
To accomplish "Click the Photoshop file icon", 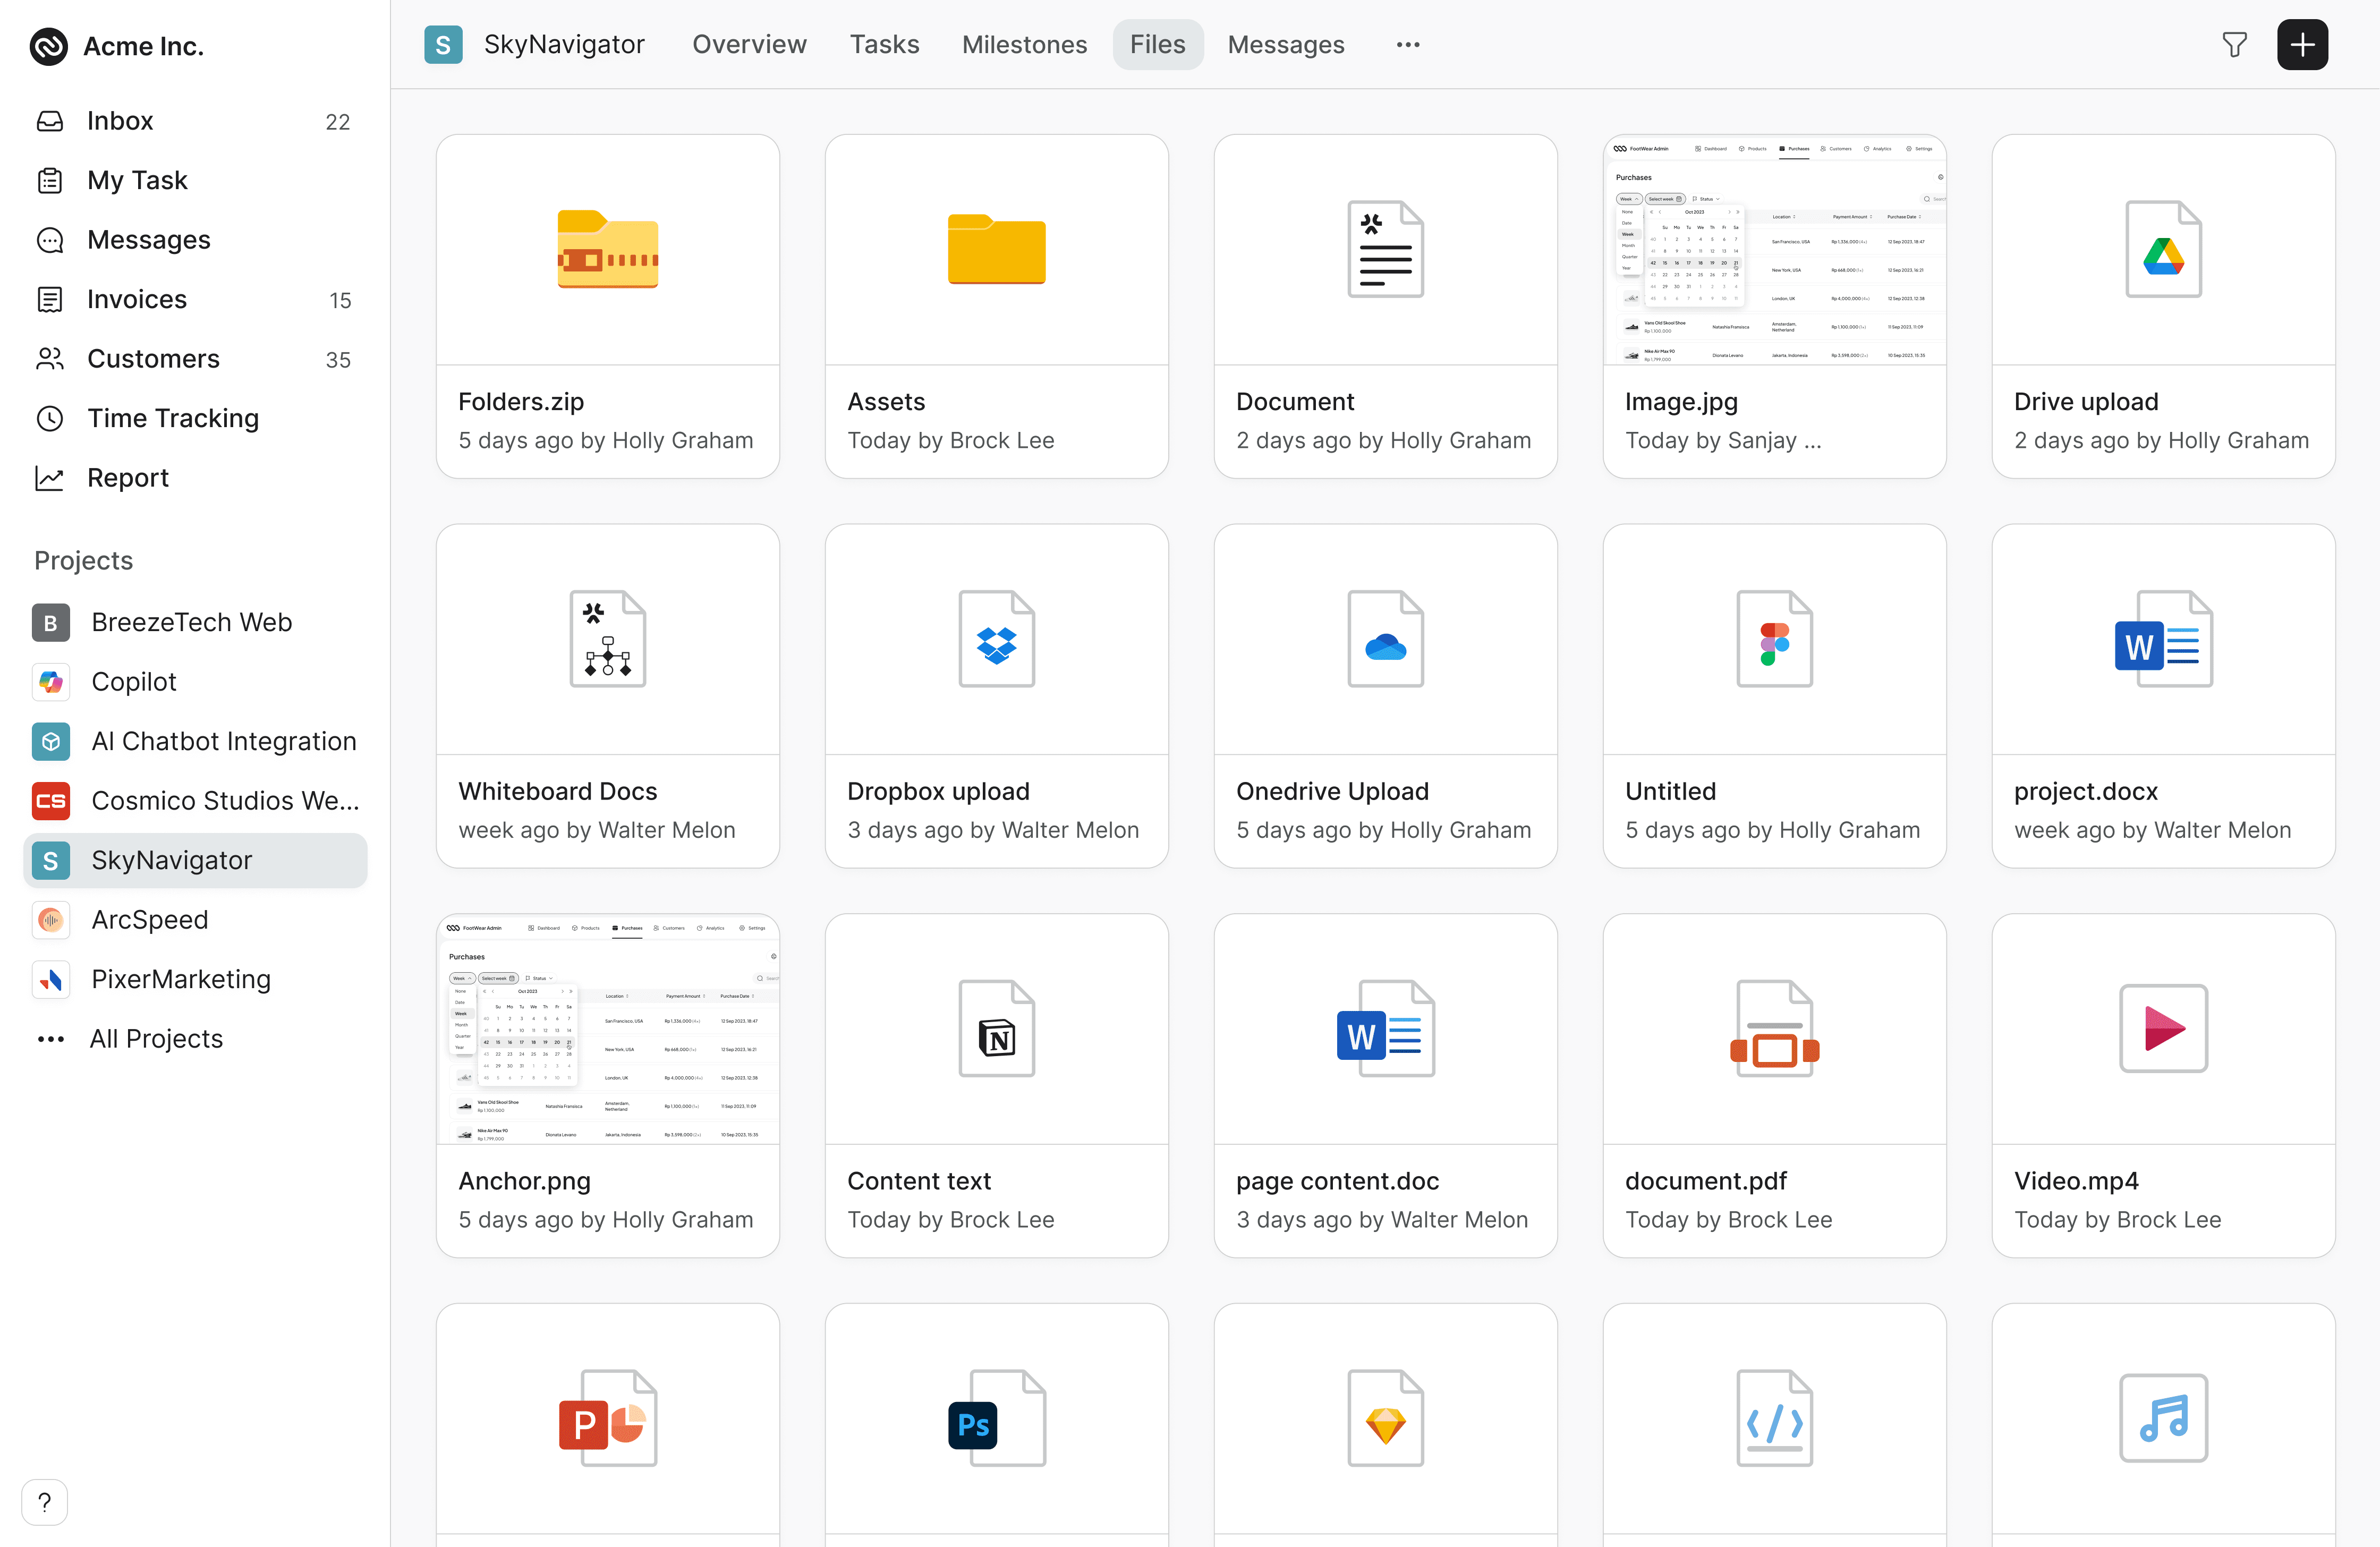I will (x=996, y=1418).
